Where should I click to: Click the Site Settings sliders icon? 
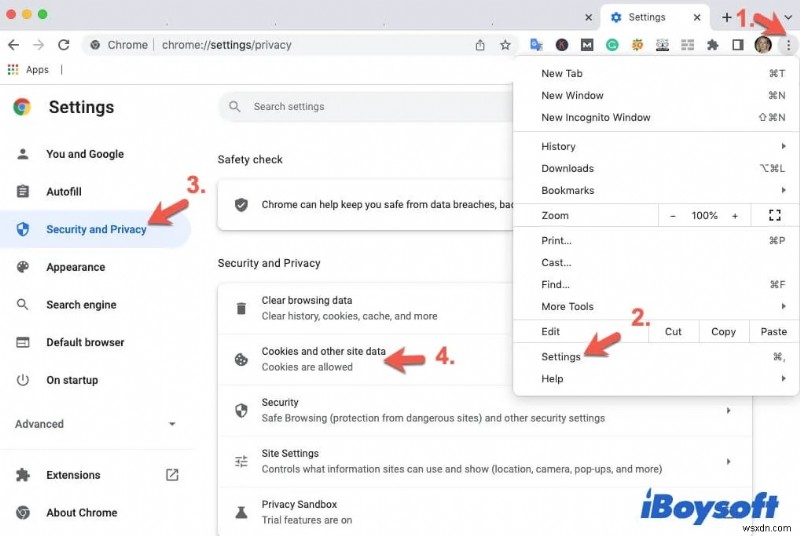[x=241, y=462]
